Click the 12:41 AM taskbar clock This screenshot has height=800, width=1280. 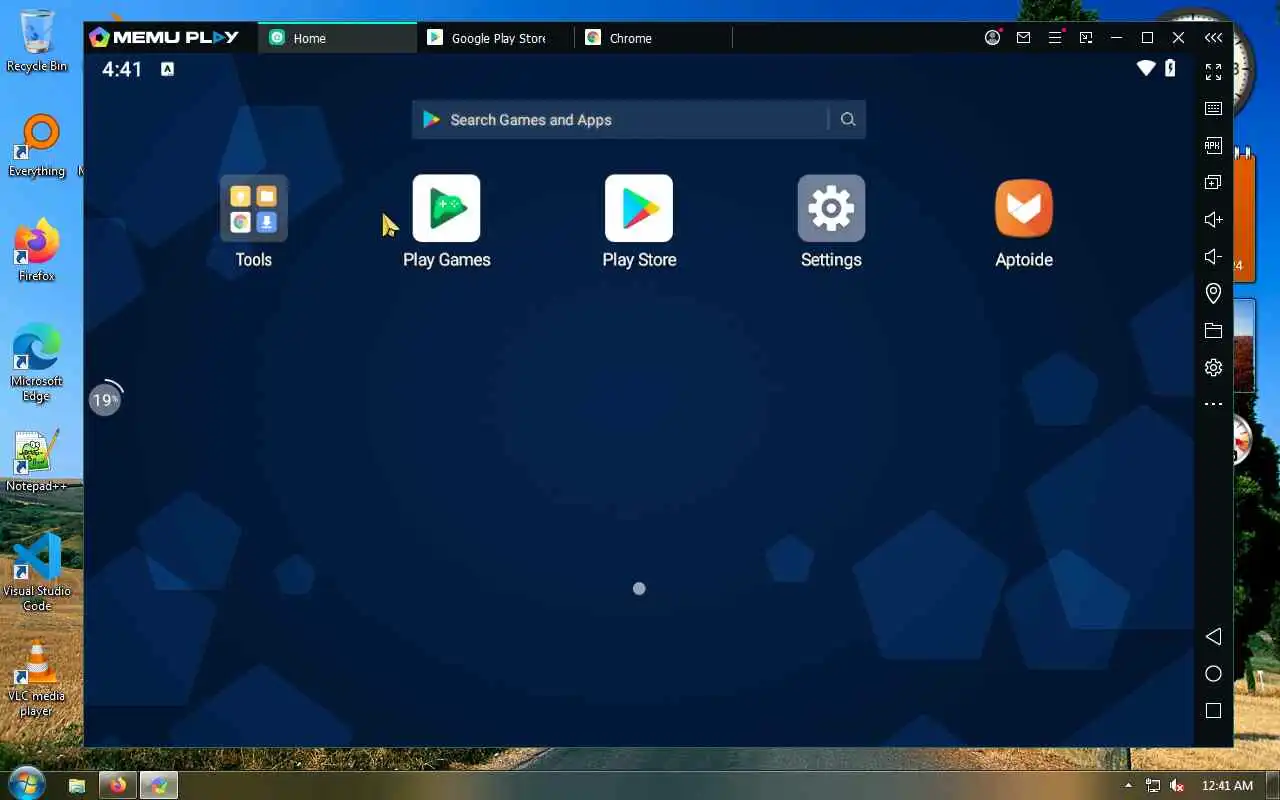tap(1227, 786)
